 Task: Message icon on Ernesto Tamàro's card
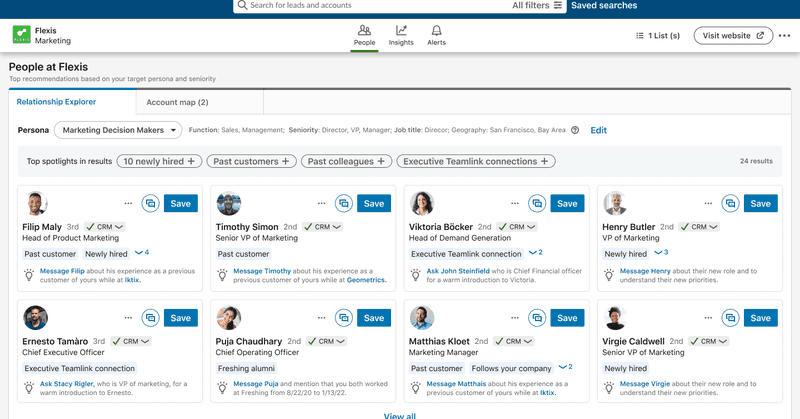point(151,318)
